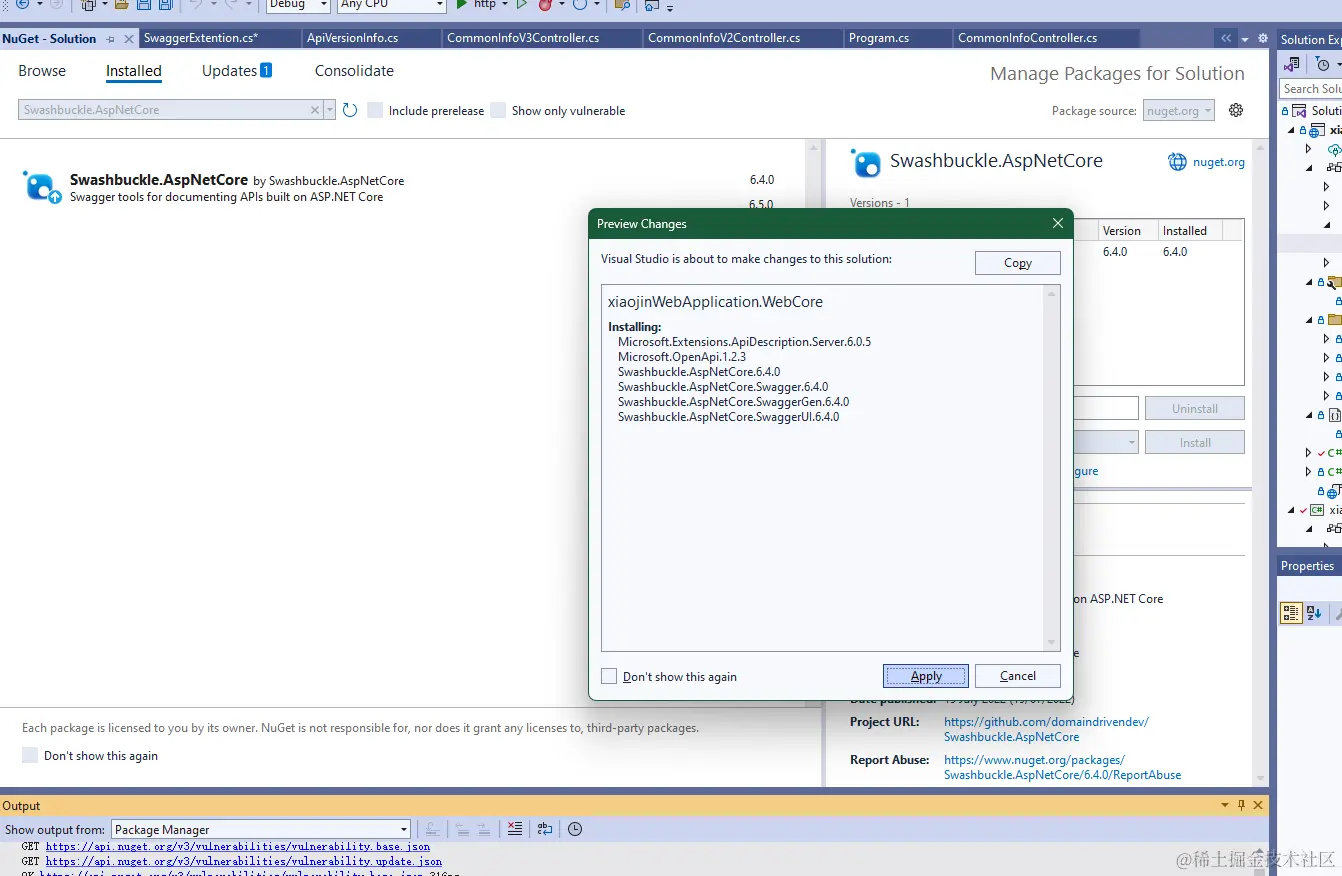Clear the Swashbuckle.AspNetCore search box text
The image size is (1342, 876).
pyautogui.click(x=315, y=110)
